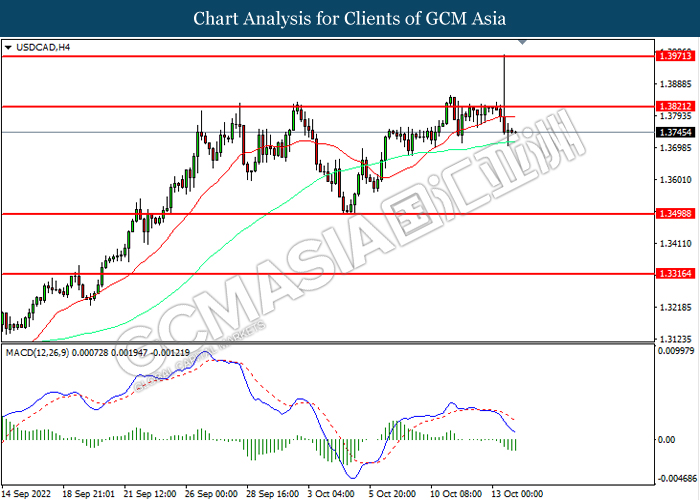Click the 1.31235 price axis value
This screenshot has width=700, height=500.
676,339
